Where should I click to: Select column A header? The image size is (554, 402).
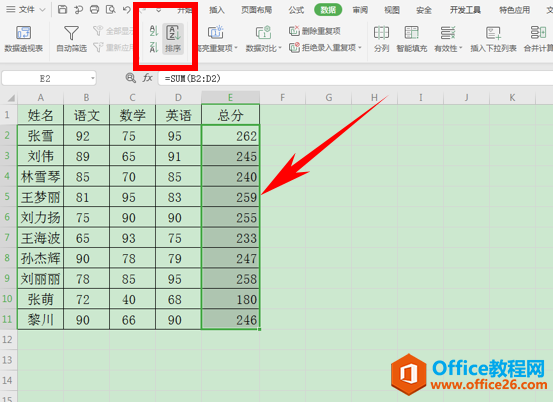(x=41, y=97)
